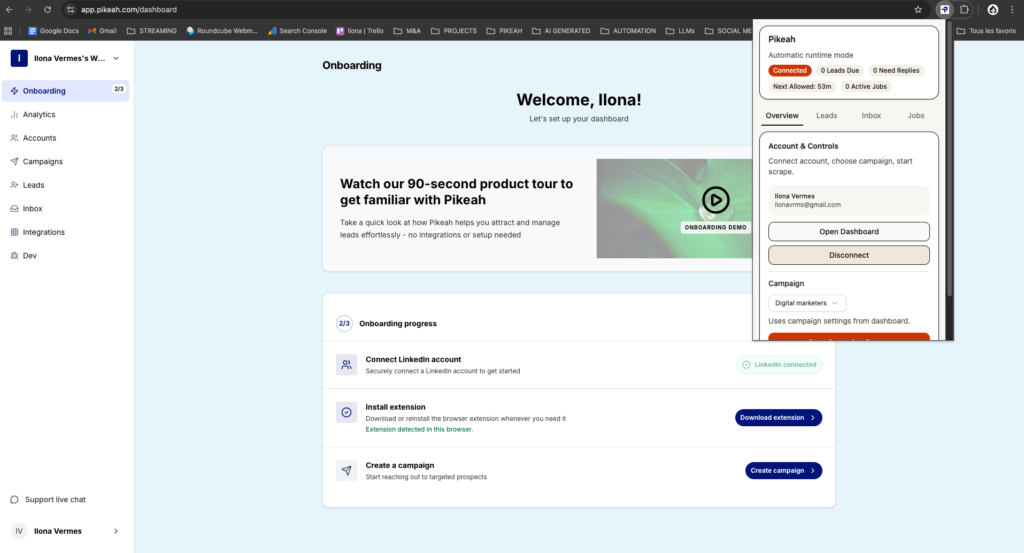Bookmark this page with star icon
Screen dimensions: 1024x553
918,9
